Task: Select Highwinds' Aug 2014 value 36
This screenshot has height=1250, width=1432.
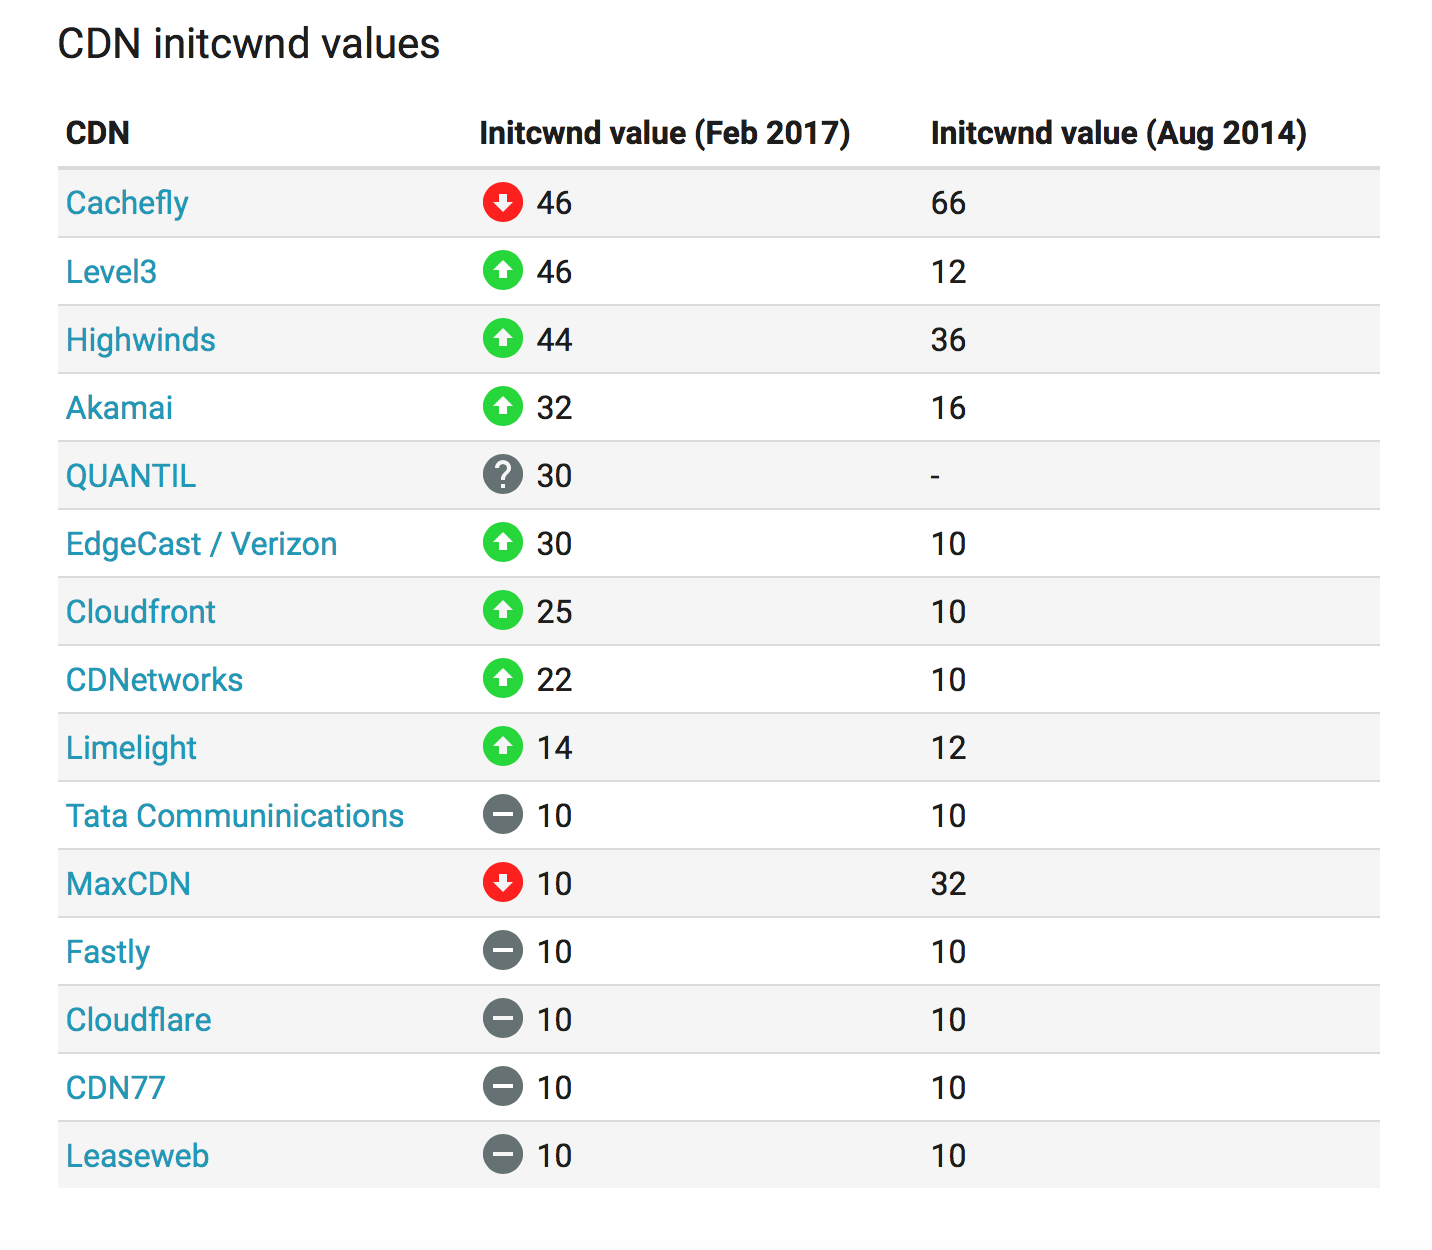Action: coord(948,340)
